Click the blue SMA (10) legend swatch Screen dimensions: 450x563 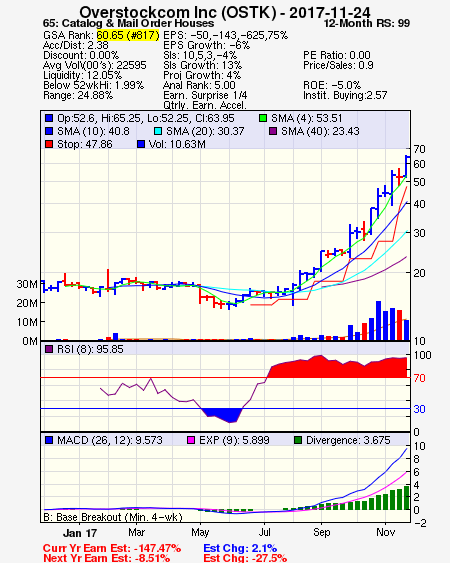point(49,131)
